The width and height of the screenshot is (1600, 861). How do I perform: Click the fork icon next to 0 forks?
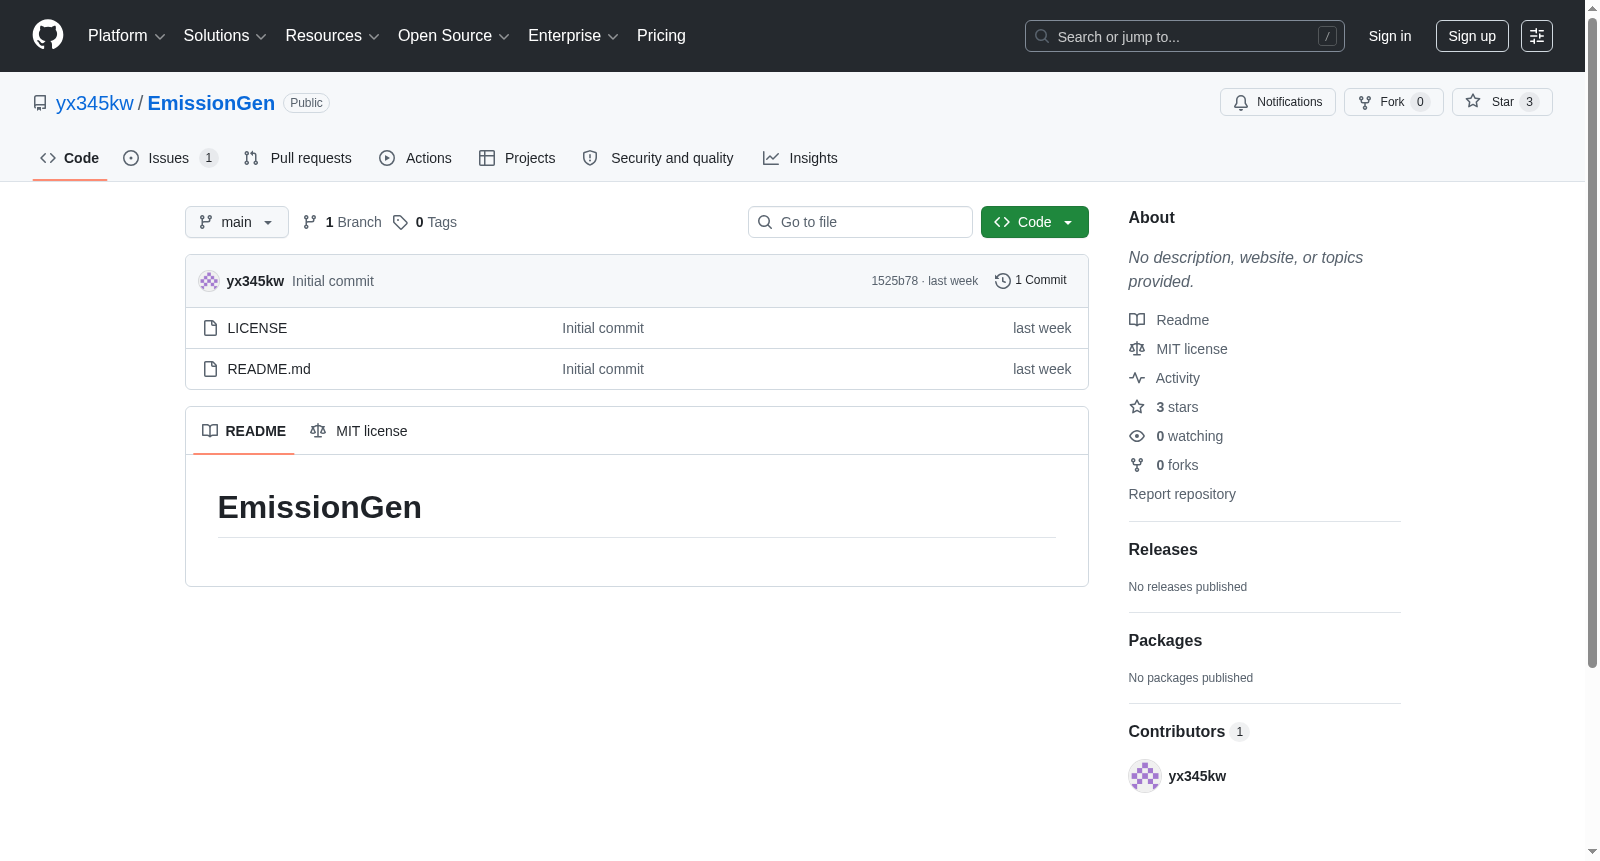click(1137, 465)
